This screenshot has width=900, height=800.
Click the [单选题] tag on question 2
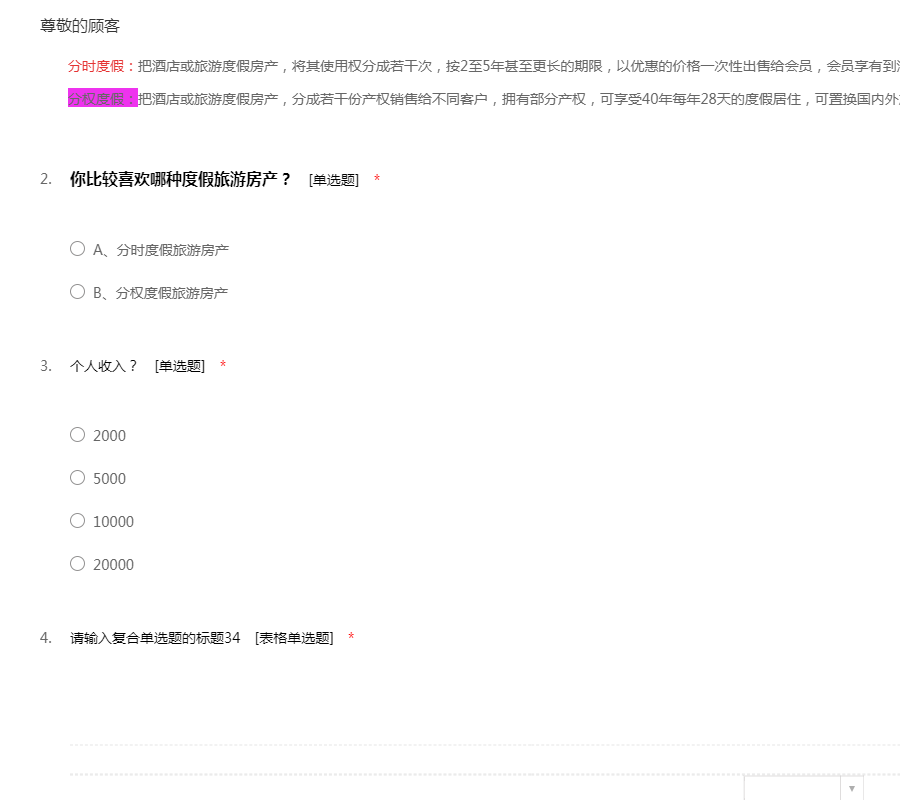click(x=334, y=180)
